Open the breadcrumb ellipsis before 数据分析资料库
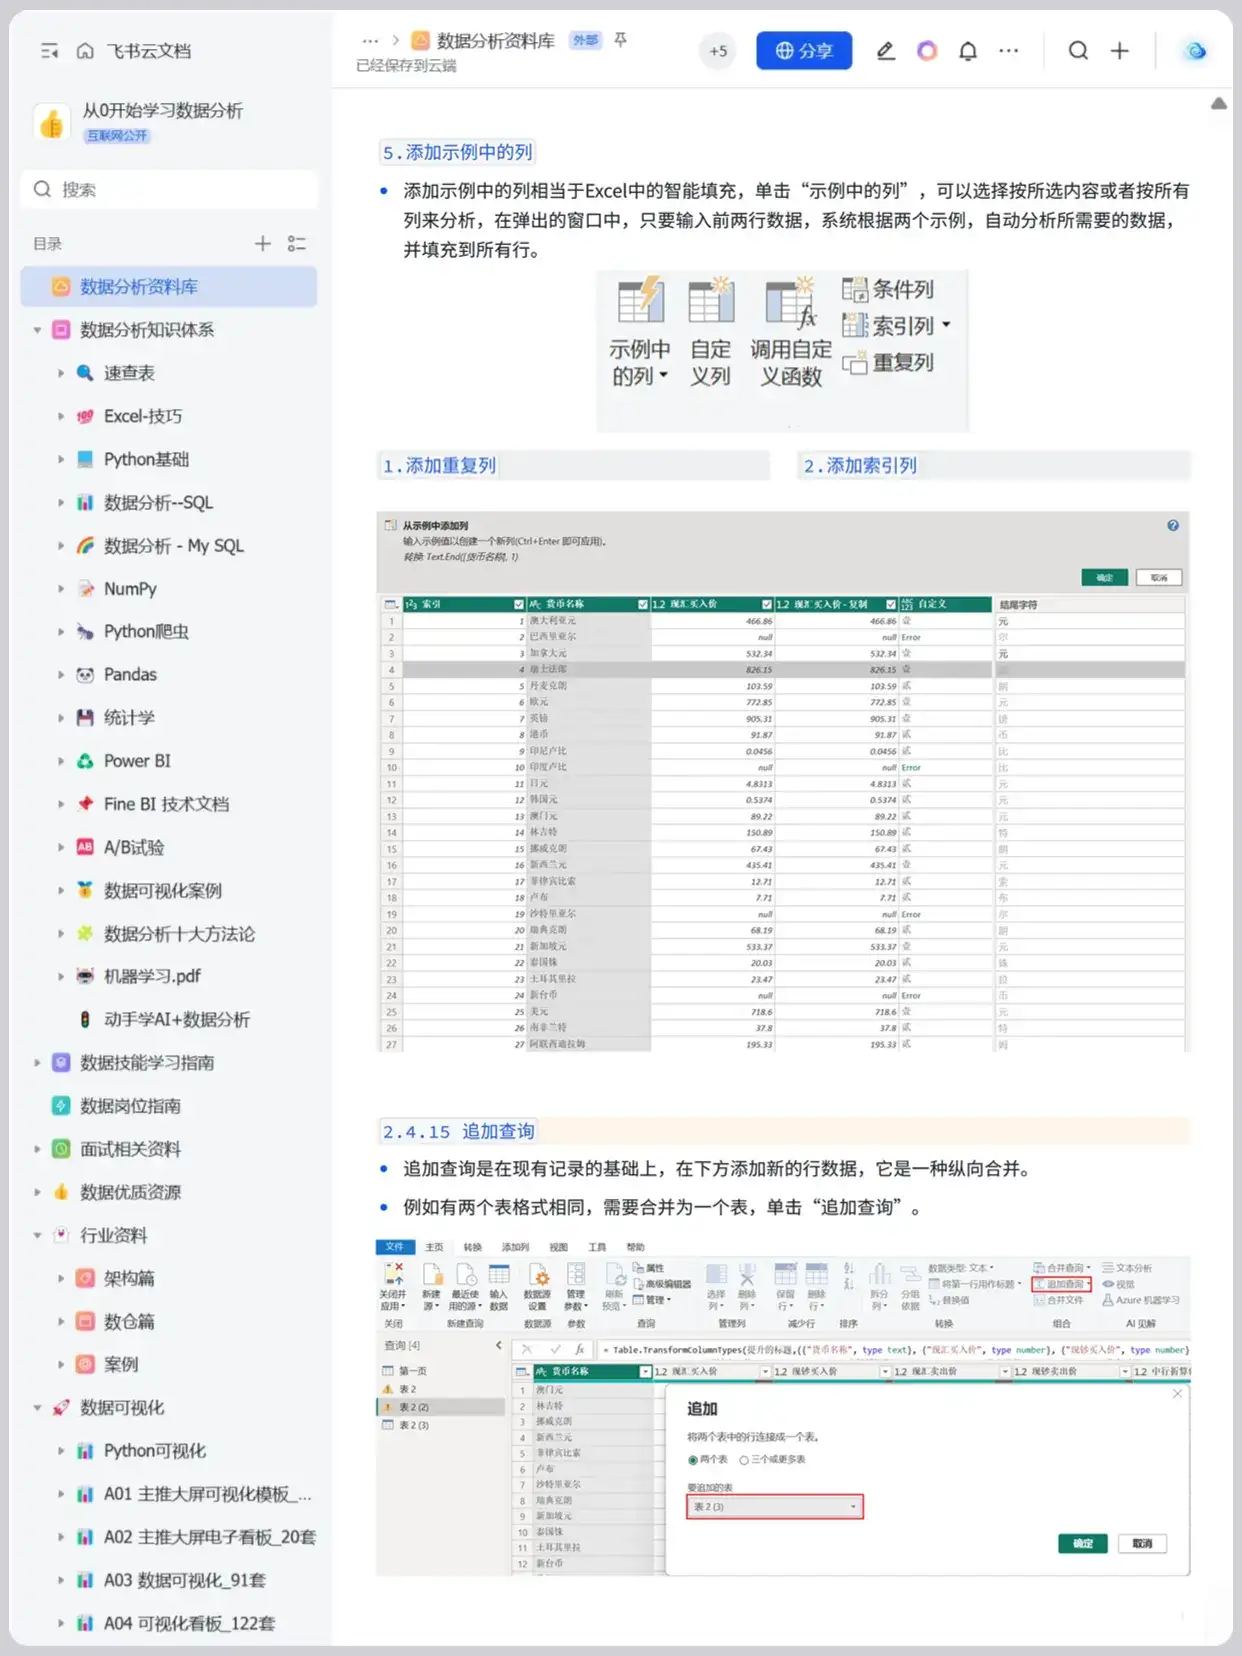Screen dimensions: 1242x1656 point(370,41)
